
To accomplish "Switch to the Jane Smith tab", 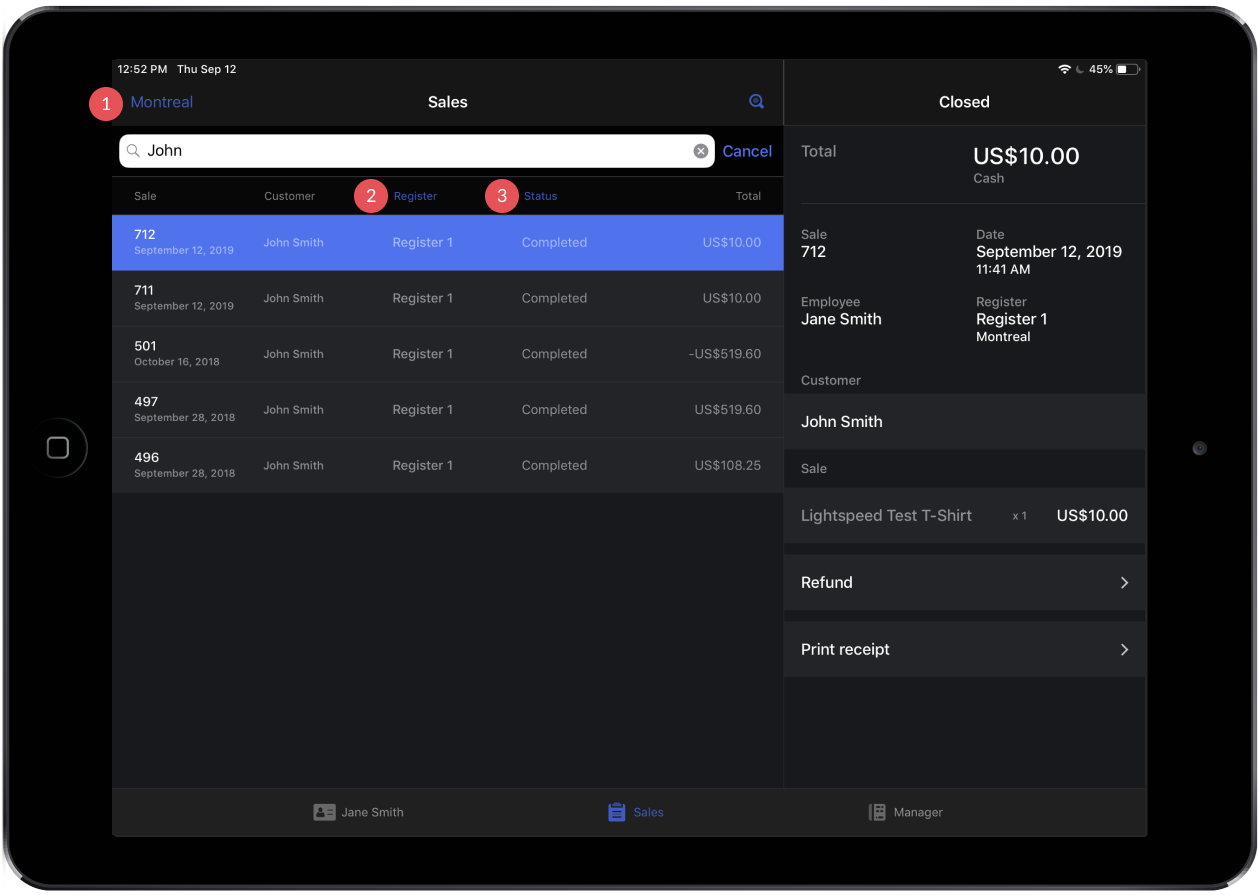I will pos(372,812).
